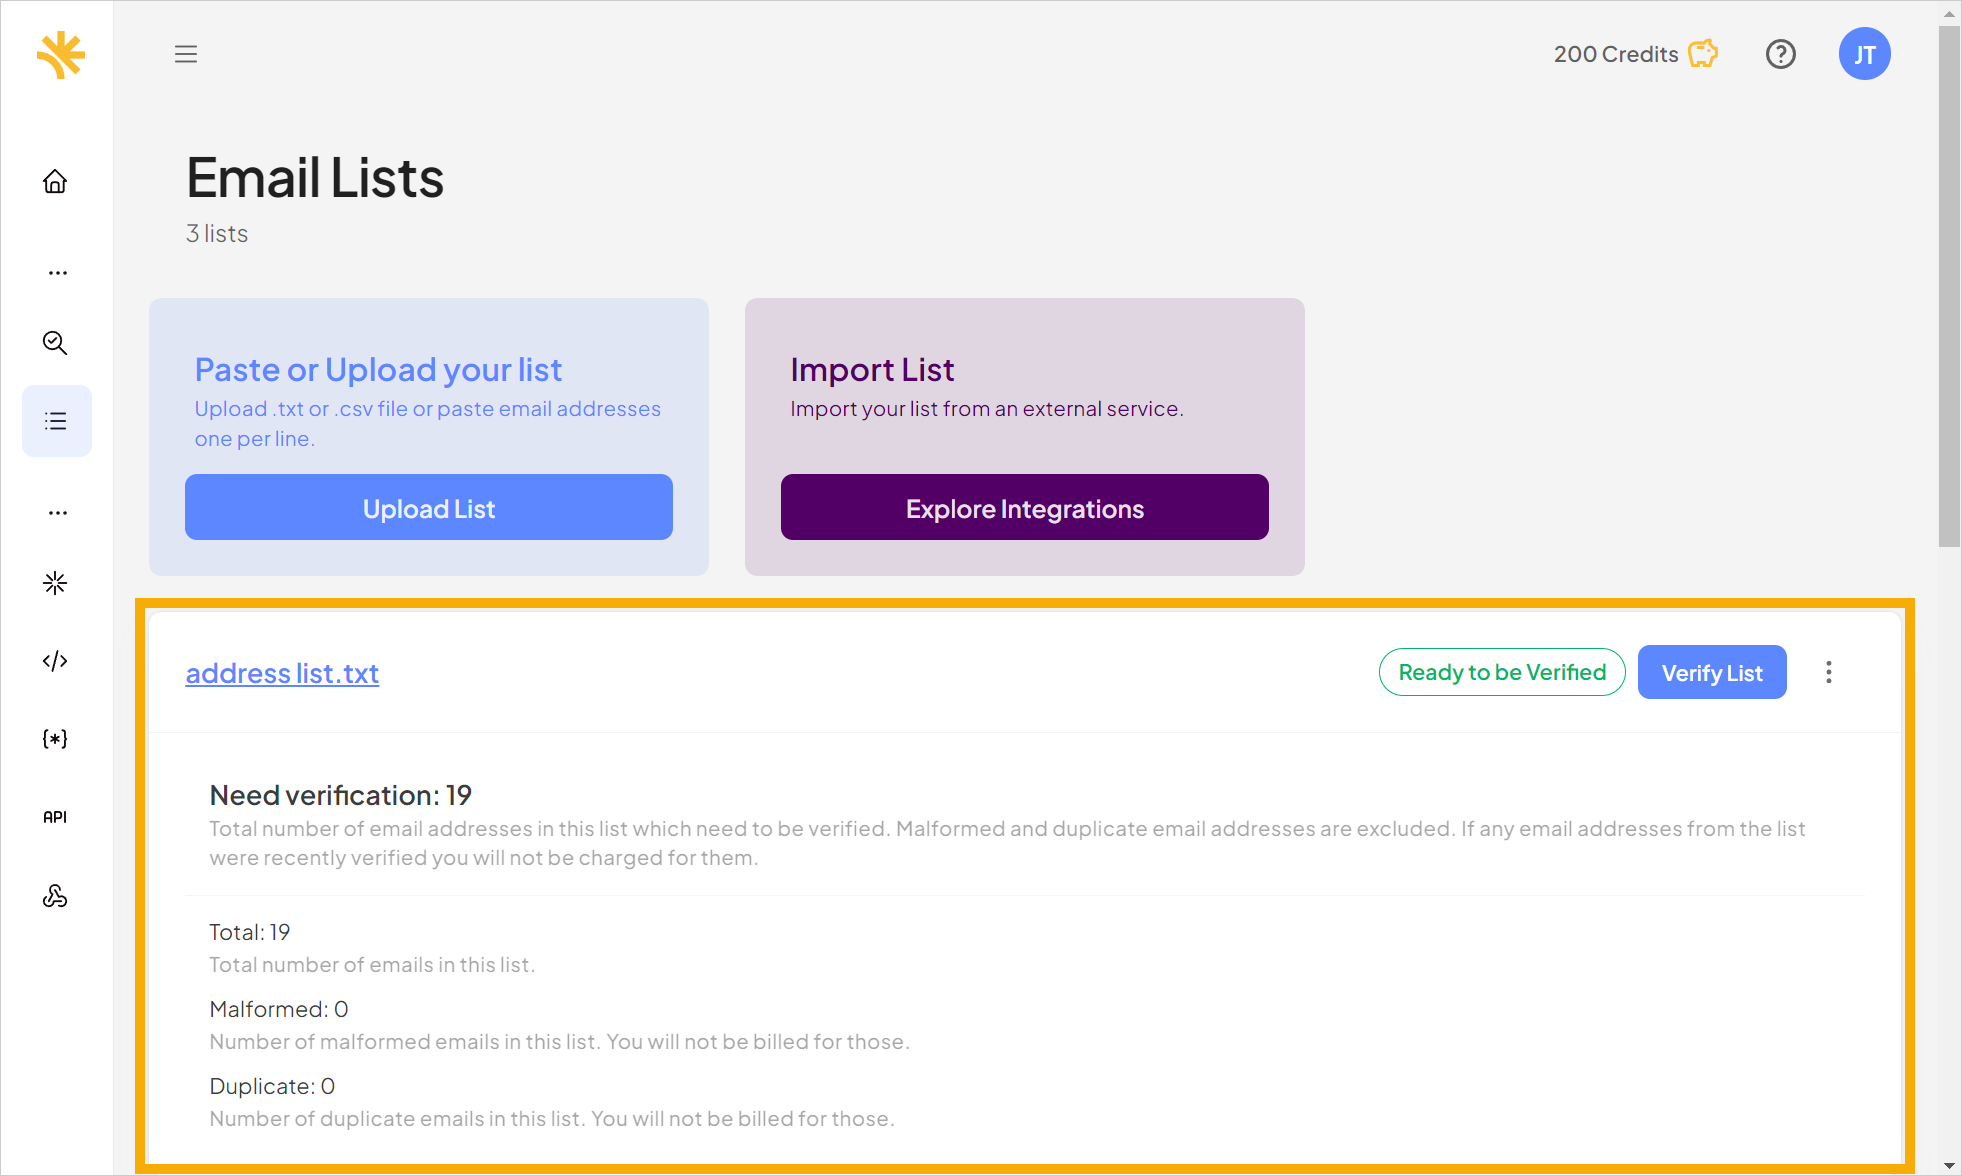The width and height of the screenshot is (1962, 1176).
Task: Click the code bracket icon in sidebar
Action: pyautogui.click(x=57, y=661)
